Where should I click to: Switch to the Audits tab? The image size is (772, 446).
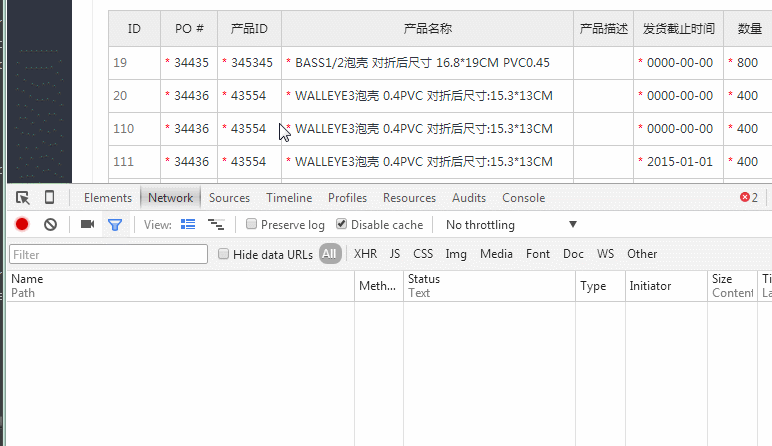pos(469,198)
